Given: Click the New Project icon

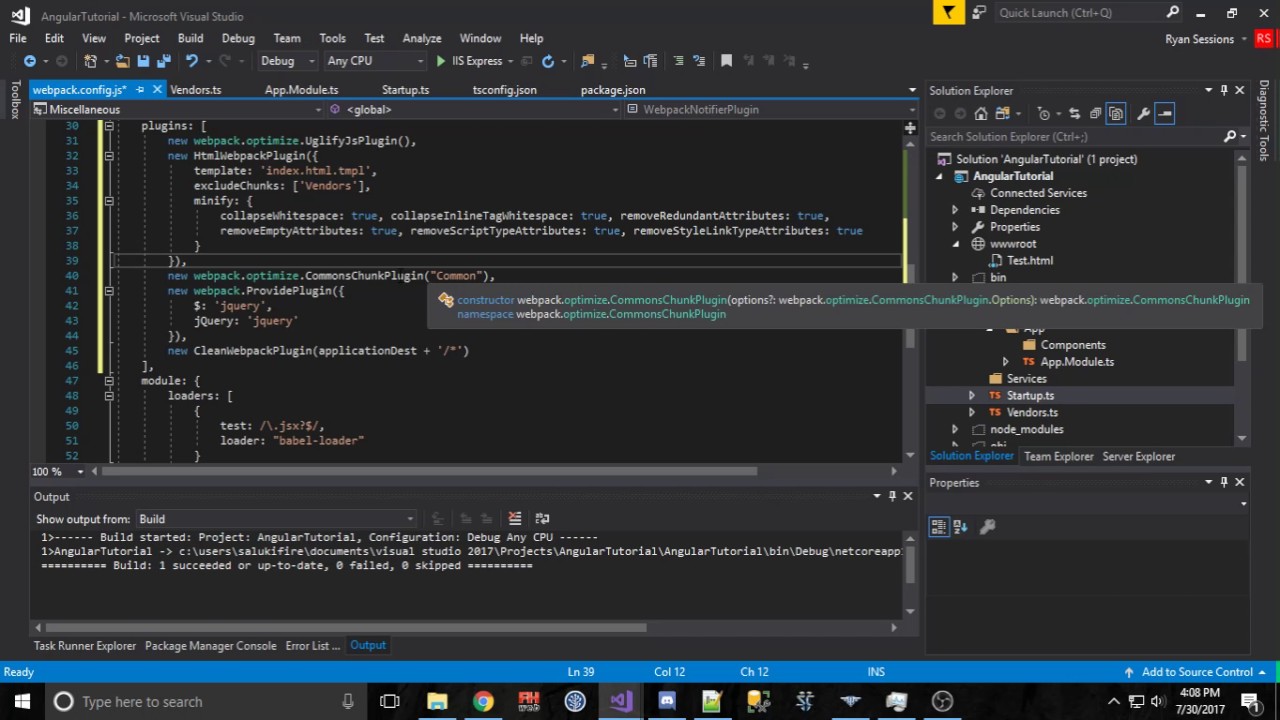Looking at the screenshot, I should pyautogui.click(x=90, y=61).
